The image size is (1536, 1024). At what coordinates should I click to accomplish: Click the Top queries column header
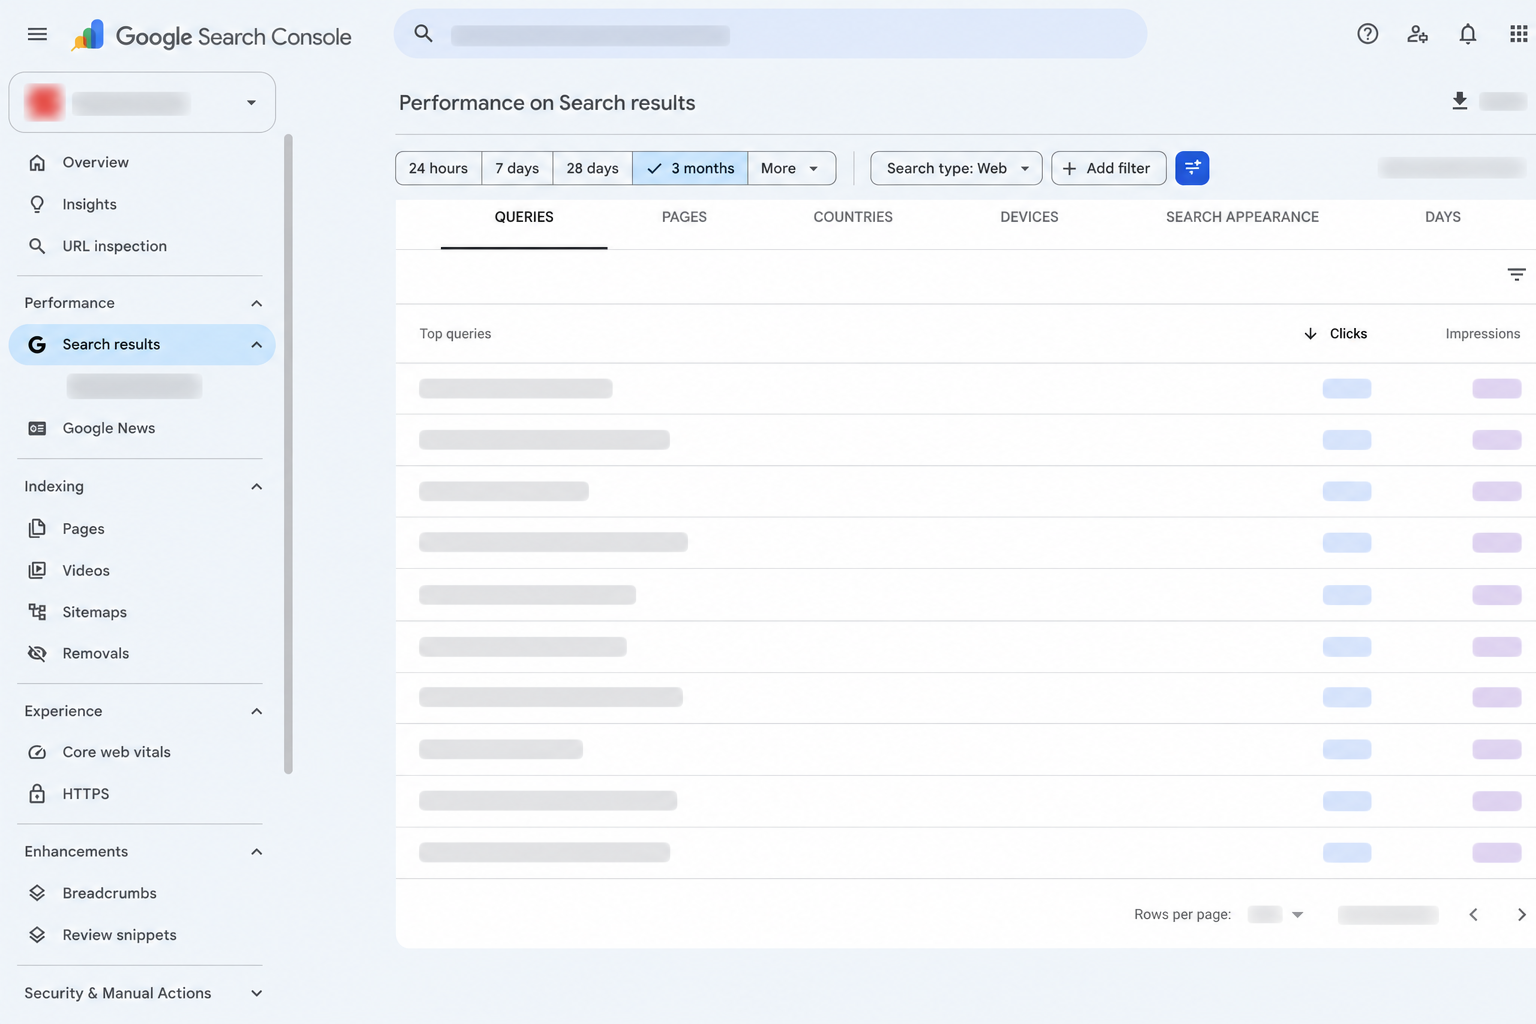tap(455, 334)
